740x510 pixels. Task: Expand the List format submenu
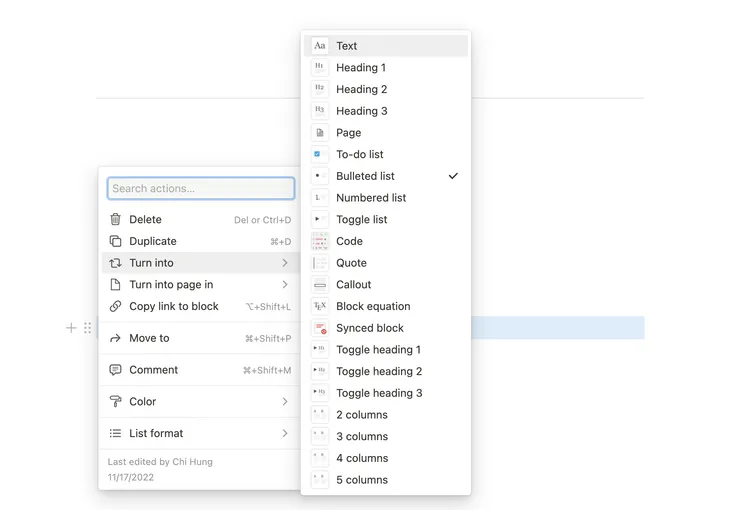coord(285,434)
